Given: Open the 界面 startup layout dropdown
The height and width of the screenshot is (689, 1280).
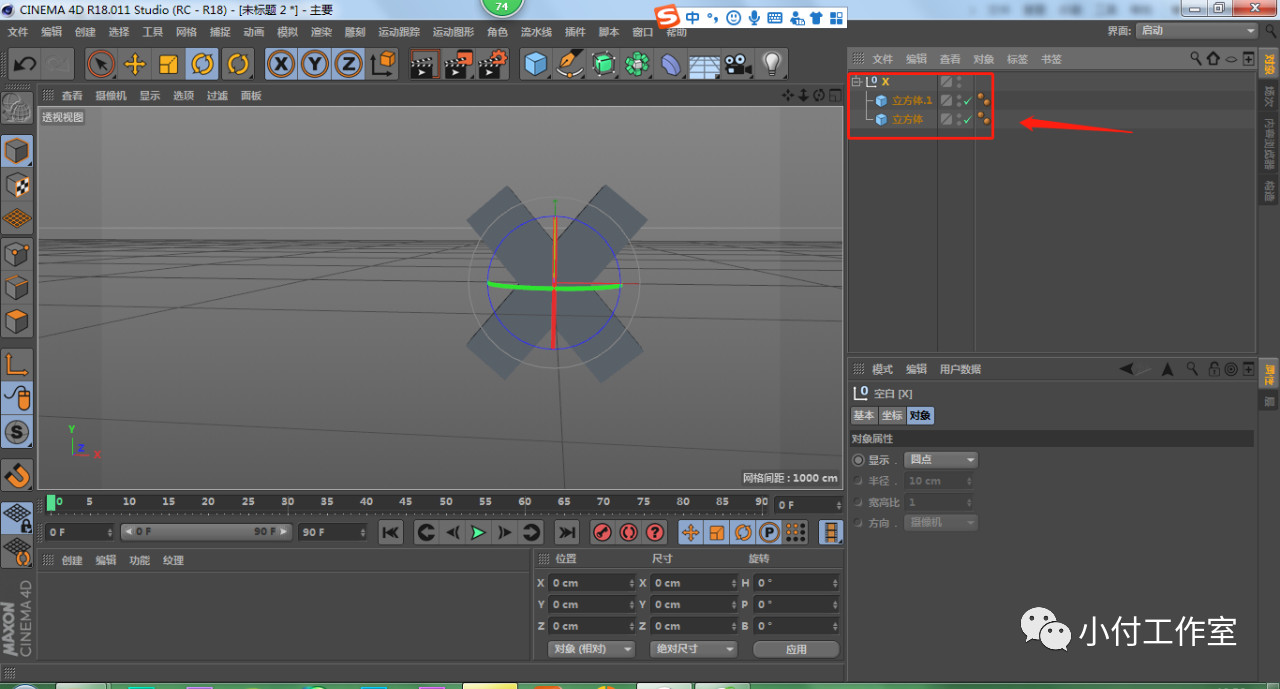Looking at the screenshot, I should [x=1196, y=29].
